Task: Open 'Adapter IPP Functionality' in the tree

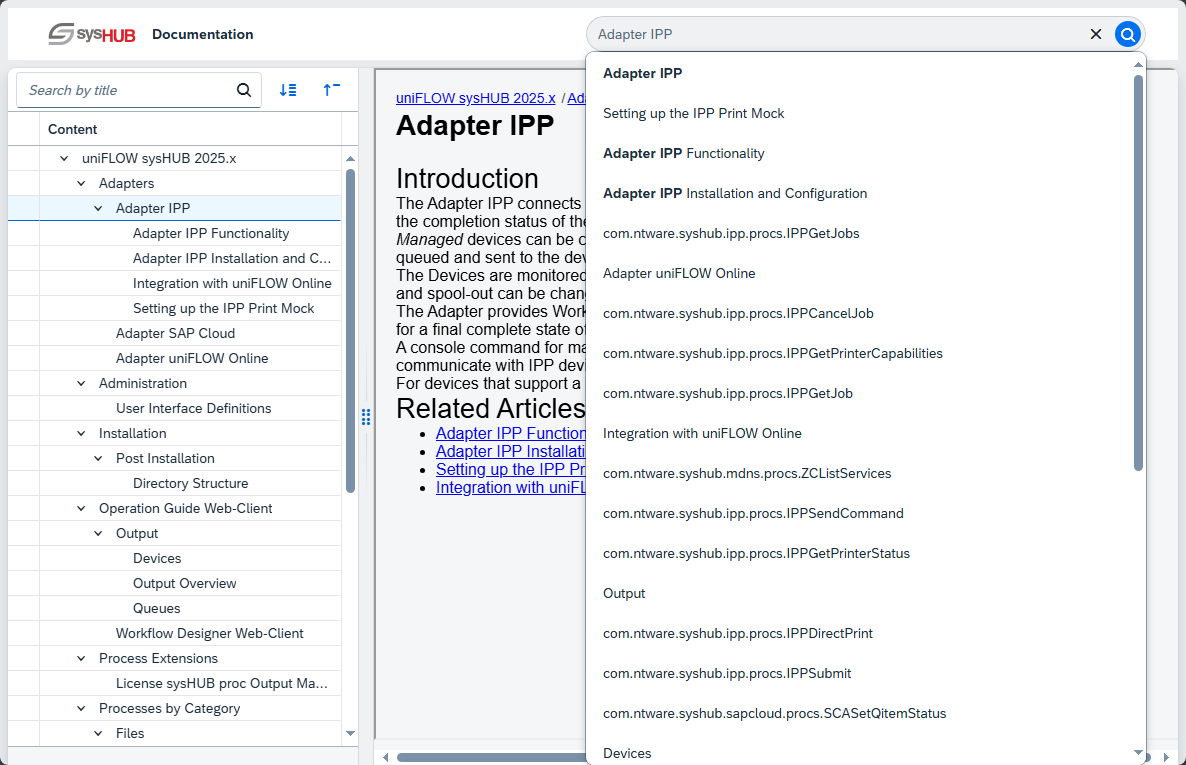Action: tap(210, 233)
